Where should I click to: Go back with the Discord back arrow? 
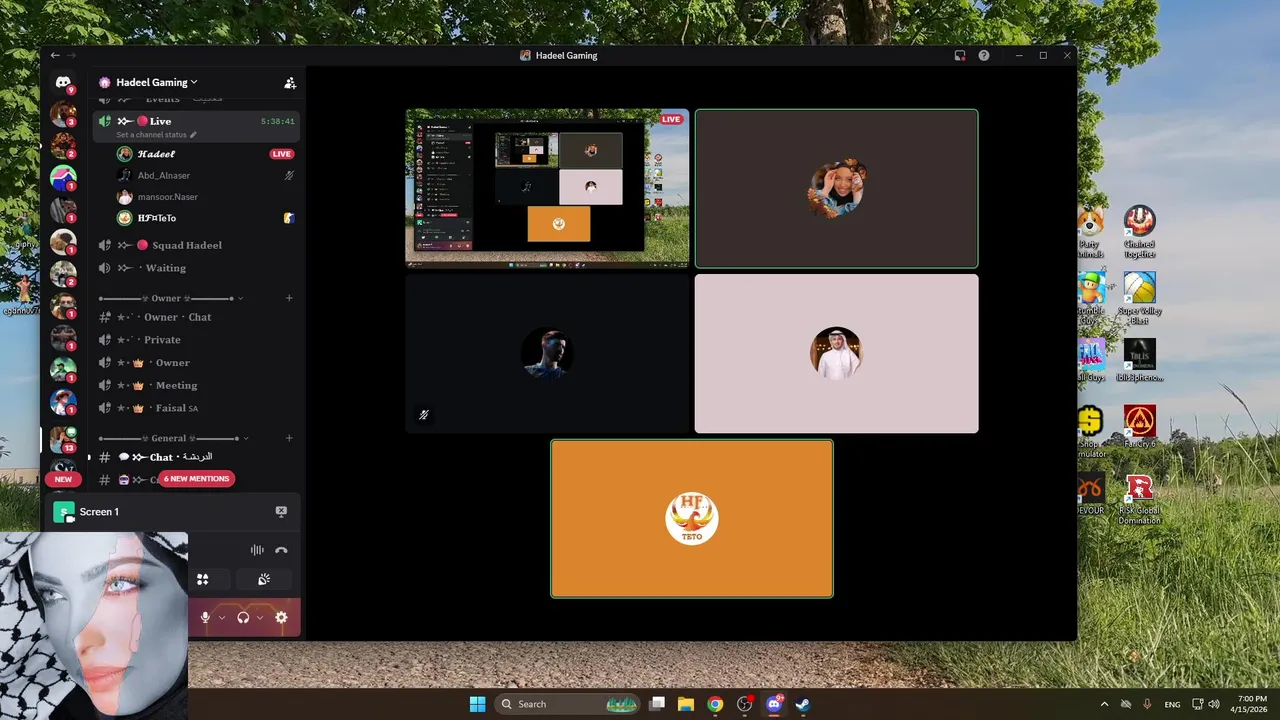(55, 56)
